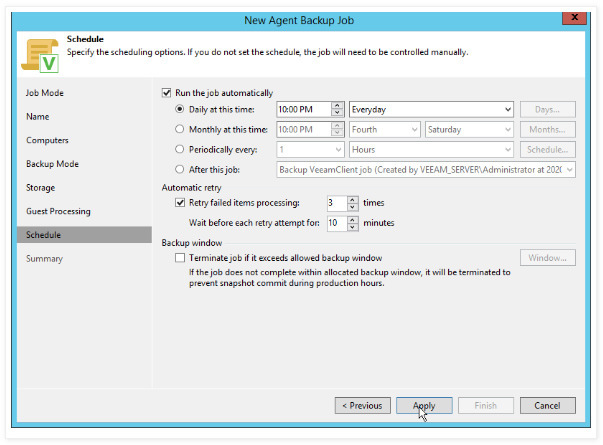Open the Guest Processing step
The image size is (603, 445).
(x=58, y=211)
